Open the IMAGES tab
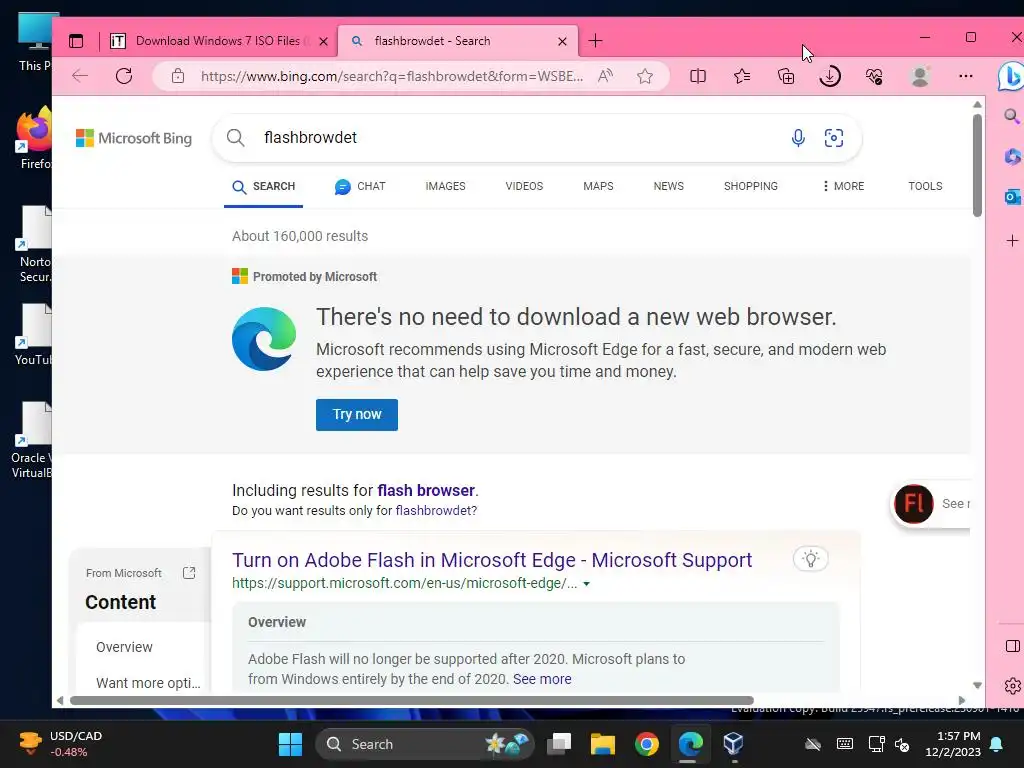Viewport: 1024px width, 768px height. 445,186
